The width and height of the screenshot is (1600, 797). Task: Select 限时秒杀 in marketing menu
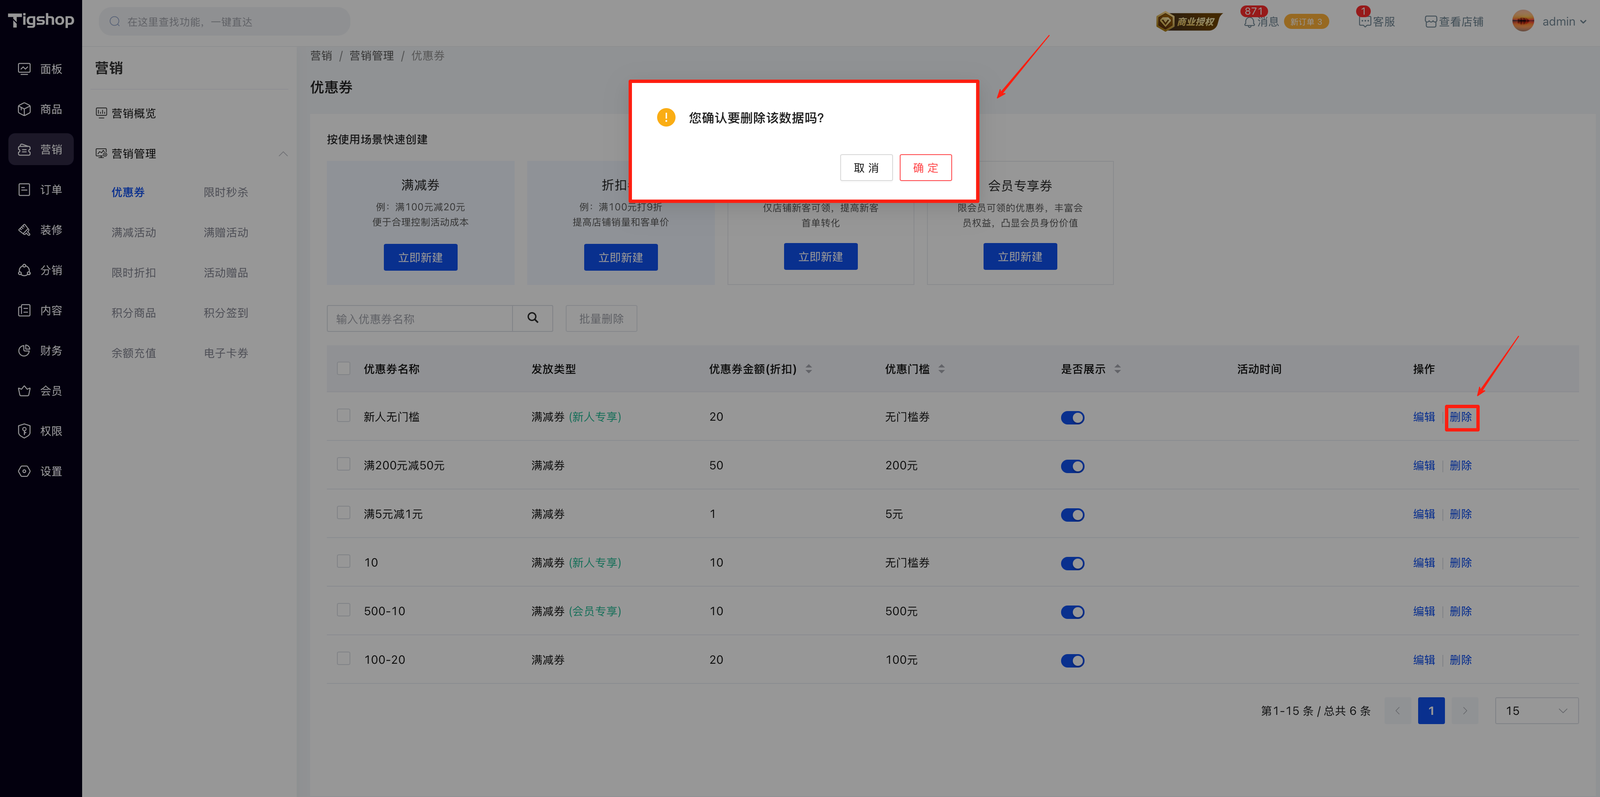[226, 192]
